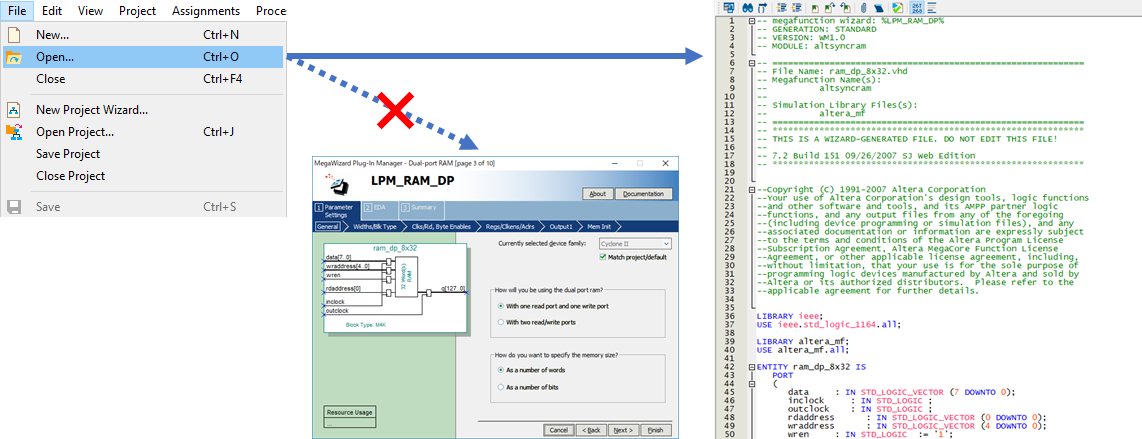Click the analyze current file checkmark icon
The width and height of the screenshot is (1142, 439).
899,7
